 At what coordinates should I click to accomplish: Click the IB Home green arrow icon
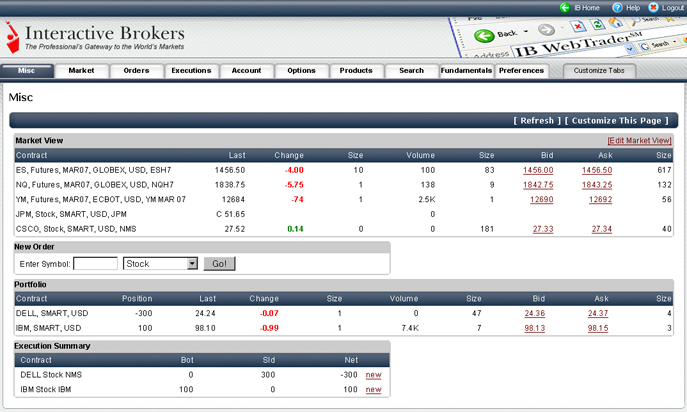point(565,7)
